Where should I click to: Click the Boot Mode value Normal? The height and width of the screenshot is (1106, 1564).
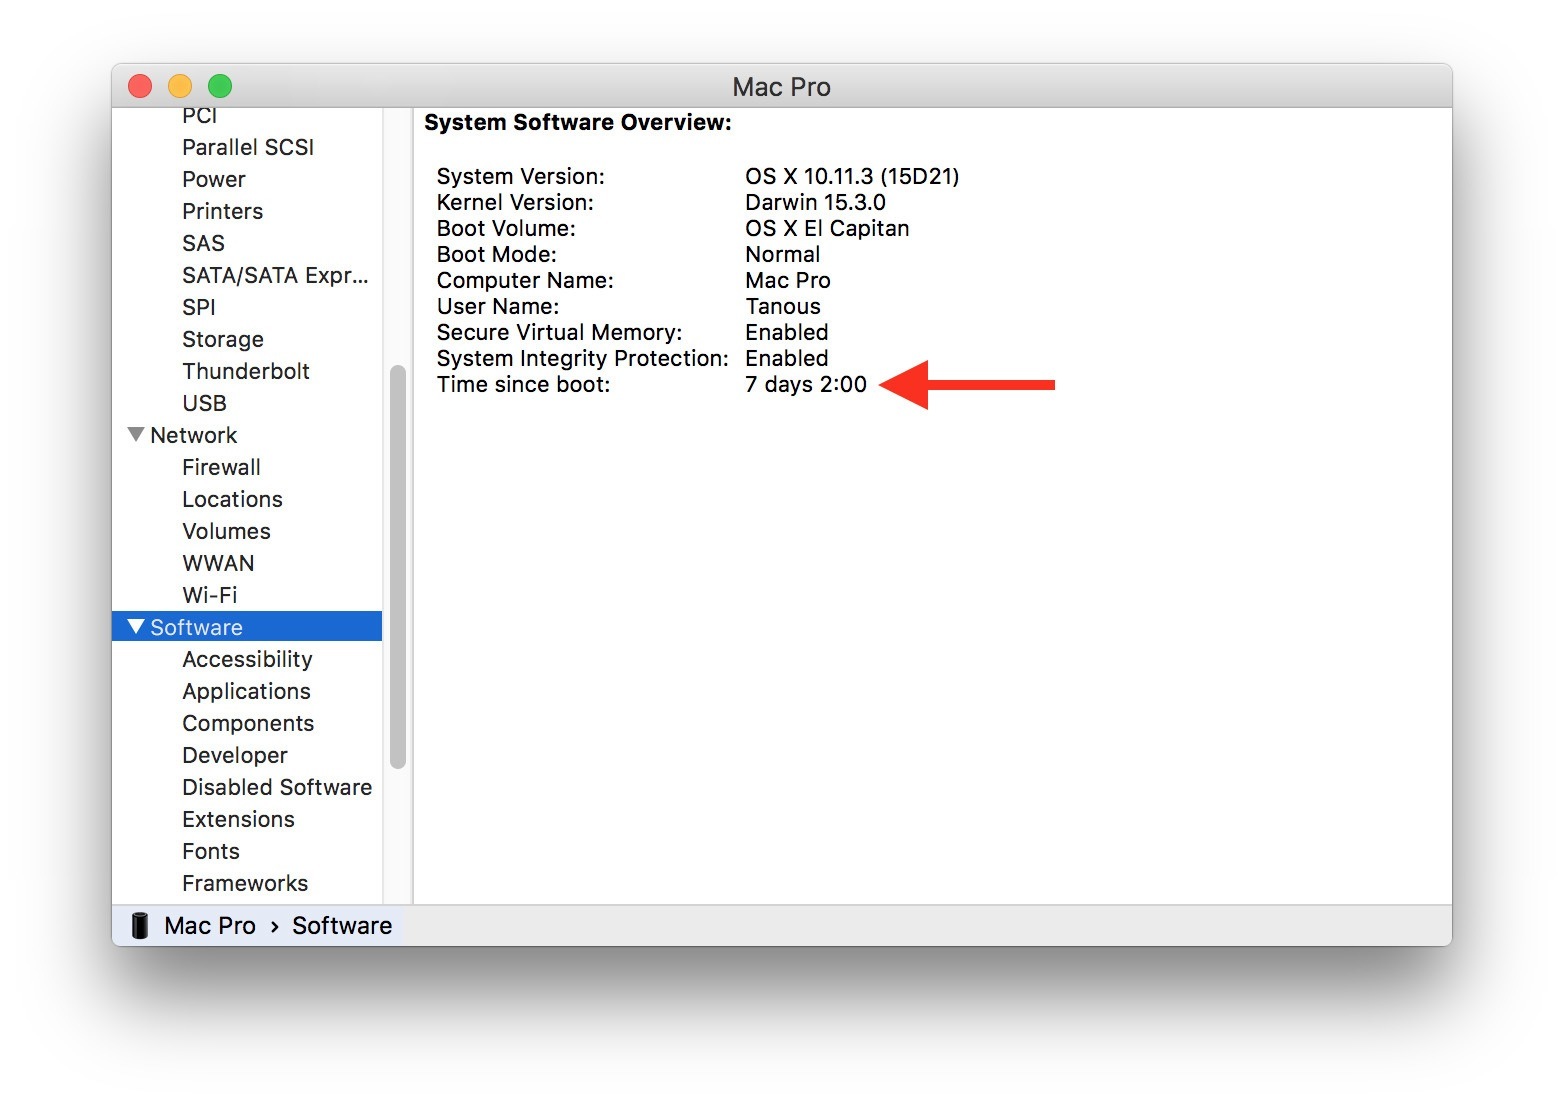783,254
